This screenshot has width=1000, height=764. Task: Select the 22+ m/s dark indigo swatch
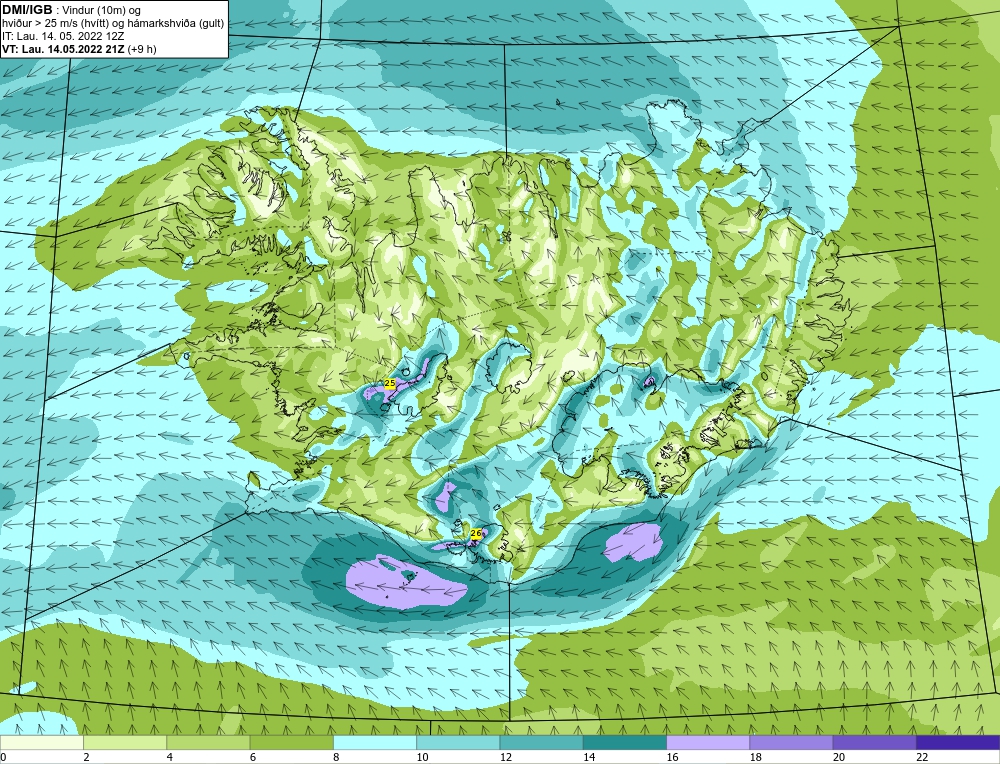coord(958,742)
